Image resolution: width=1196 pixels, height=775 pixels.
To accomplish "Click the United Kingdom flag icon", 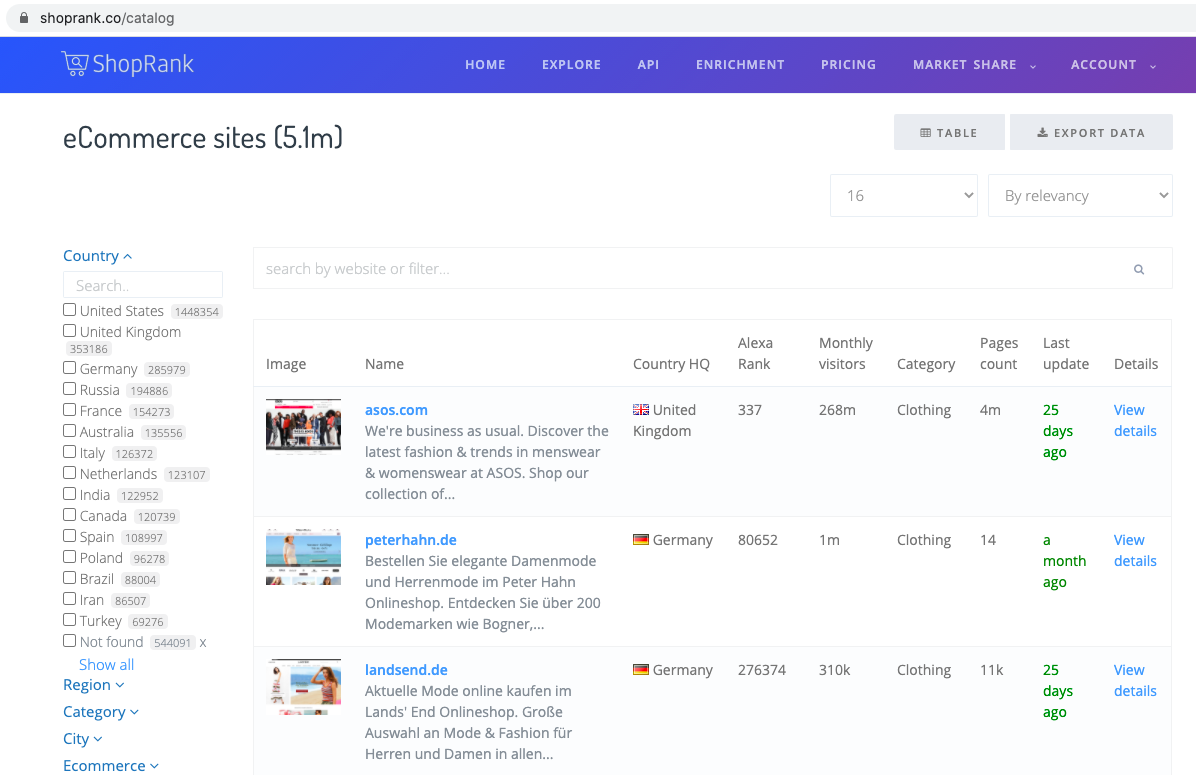I will point(641,410).
